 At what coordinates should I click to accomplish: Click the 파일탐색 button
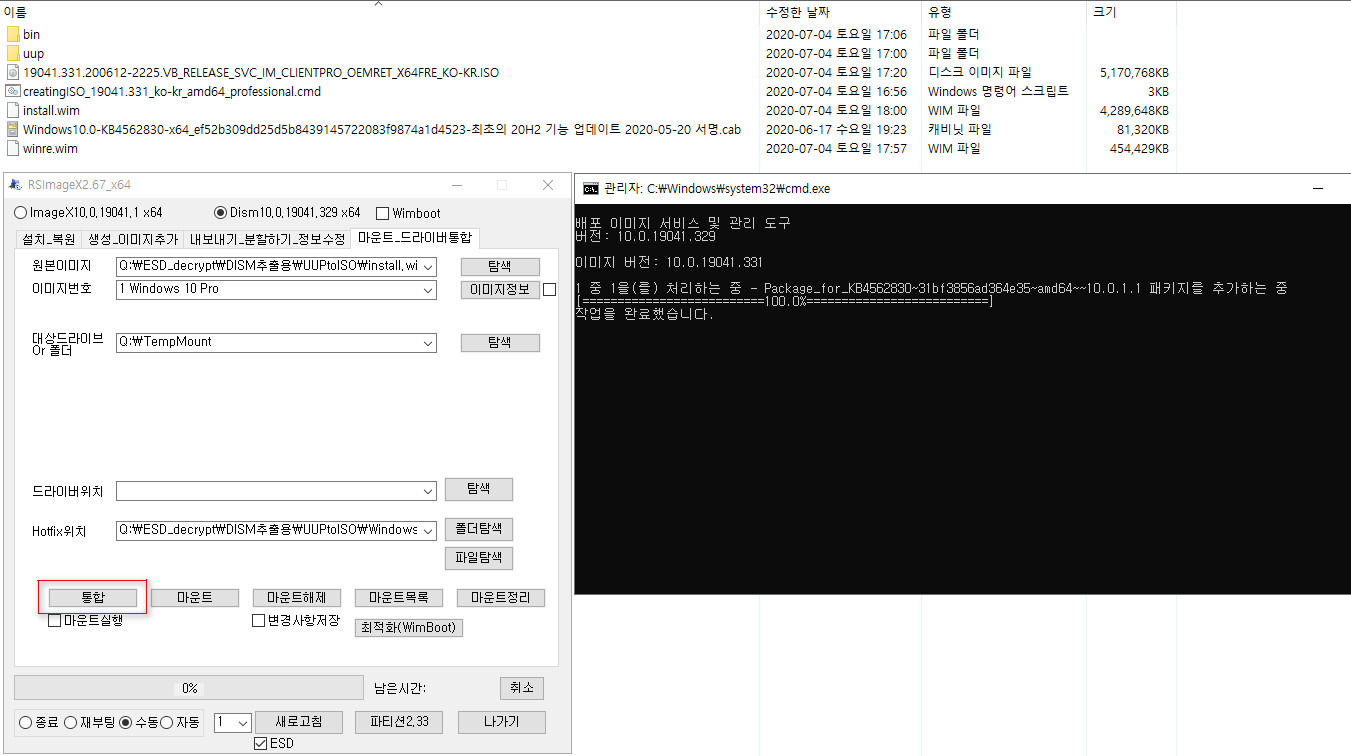click(479, 558)
